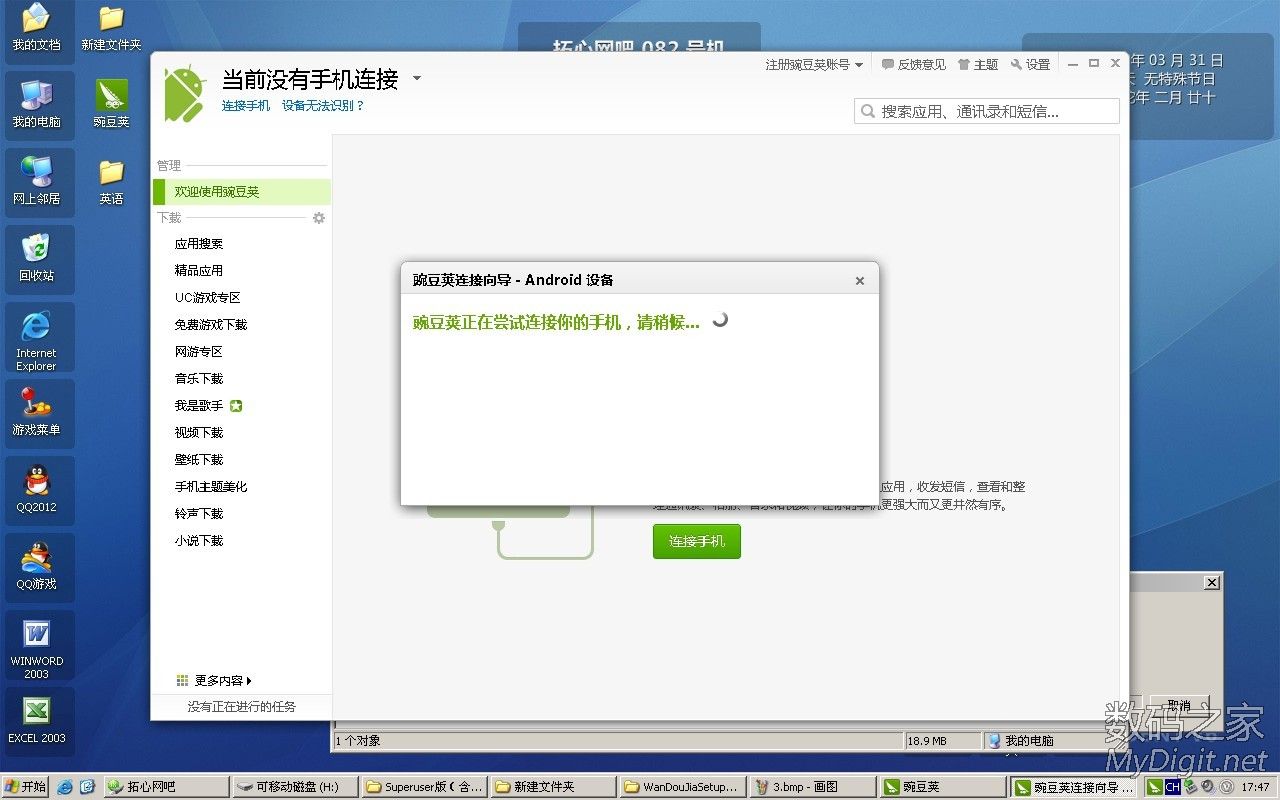Screen dimensions: 1280x800
Task: Open WINWORD 2003 shortcut
Action: [x=36, y=649]
